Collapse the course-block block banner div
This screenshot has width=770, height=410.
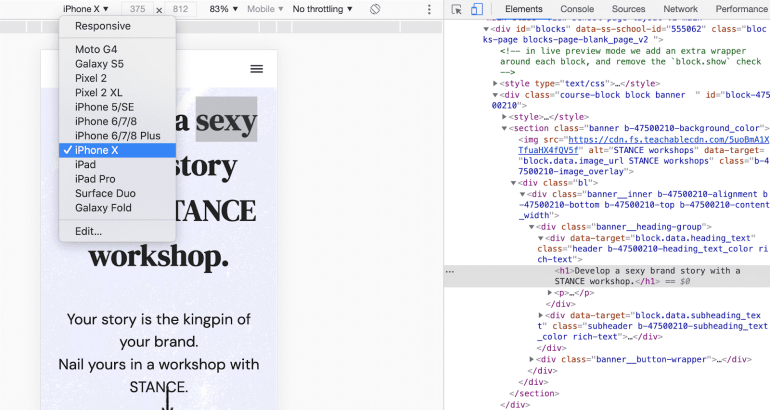(495, 95)
